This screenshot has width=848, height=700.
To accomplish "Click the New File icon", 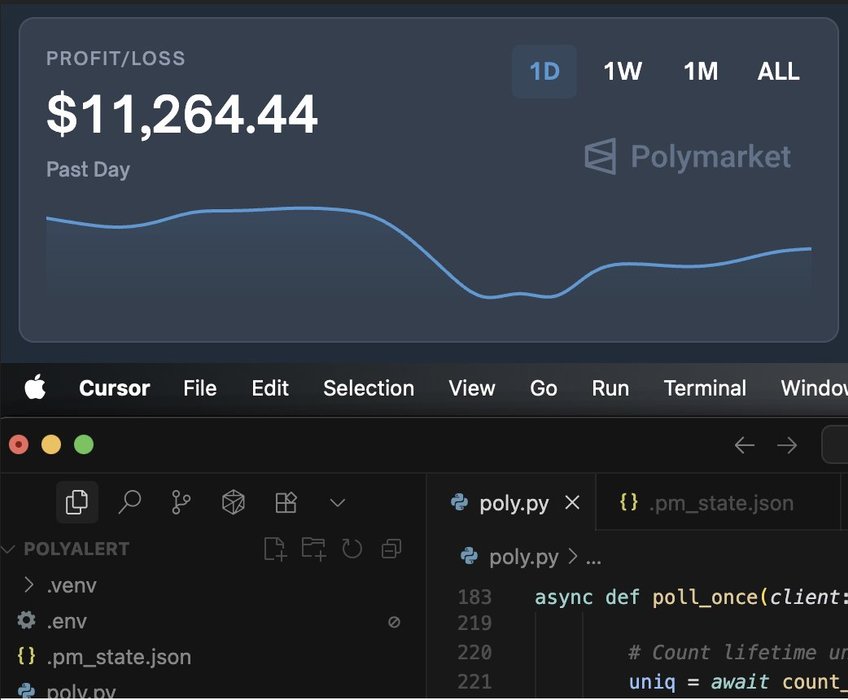I will click(x=274, y=548).
